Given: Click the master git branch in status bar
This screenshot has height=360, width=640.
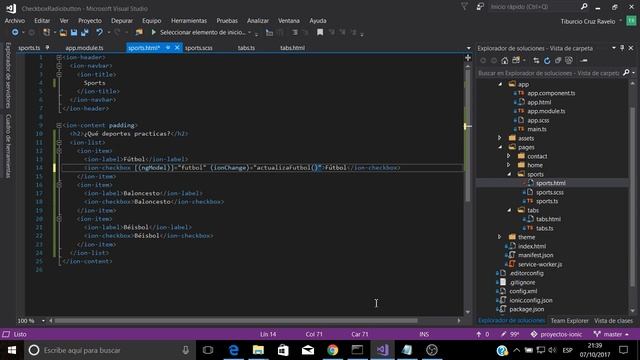Looking at the screenshot, I should 611,334.
